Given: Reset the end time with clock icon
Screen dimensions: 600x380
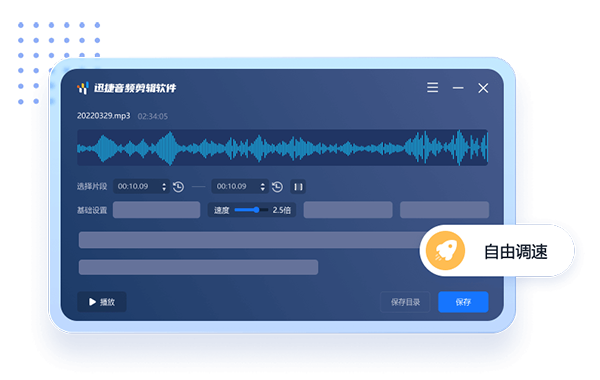Looking at the screenshot, I should pos(277,187).
